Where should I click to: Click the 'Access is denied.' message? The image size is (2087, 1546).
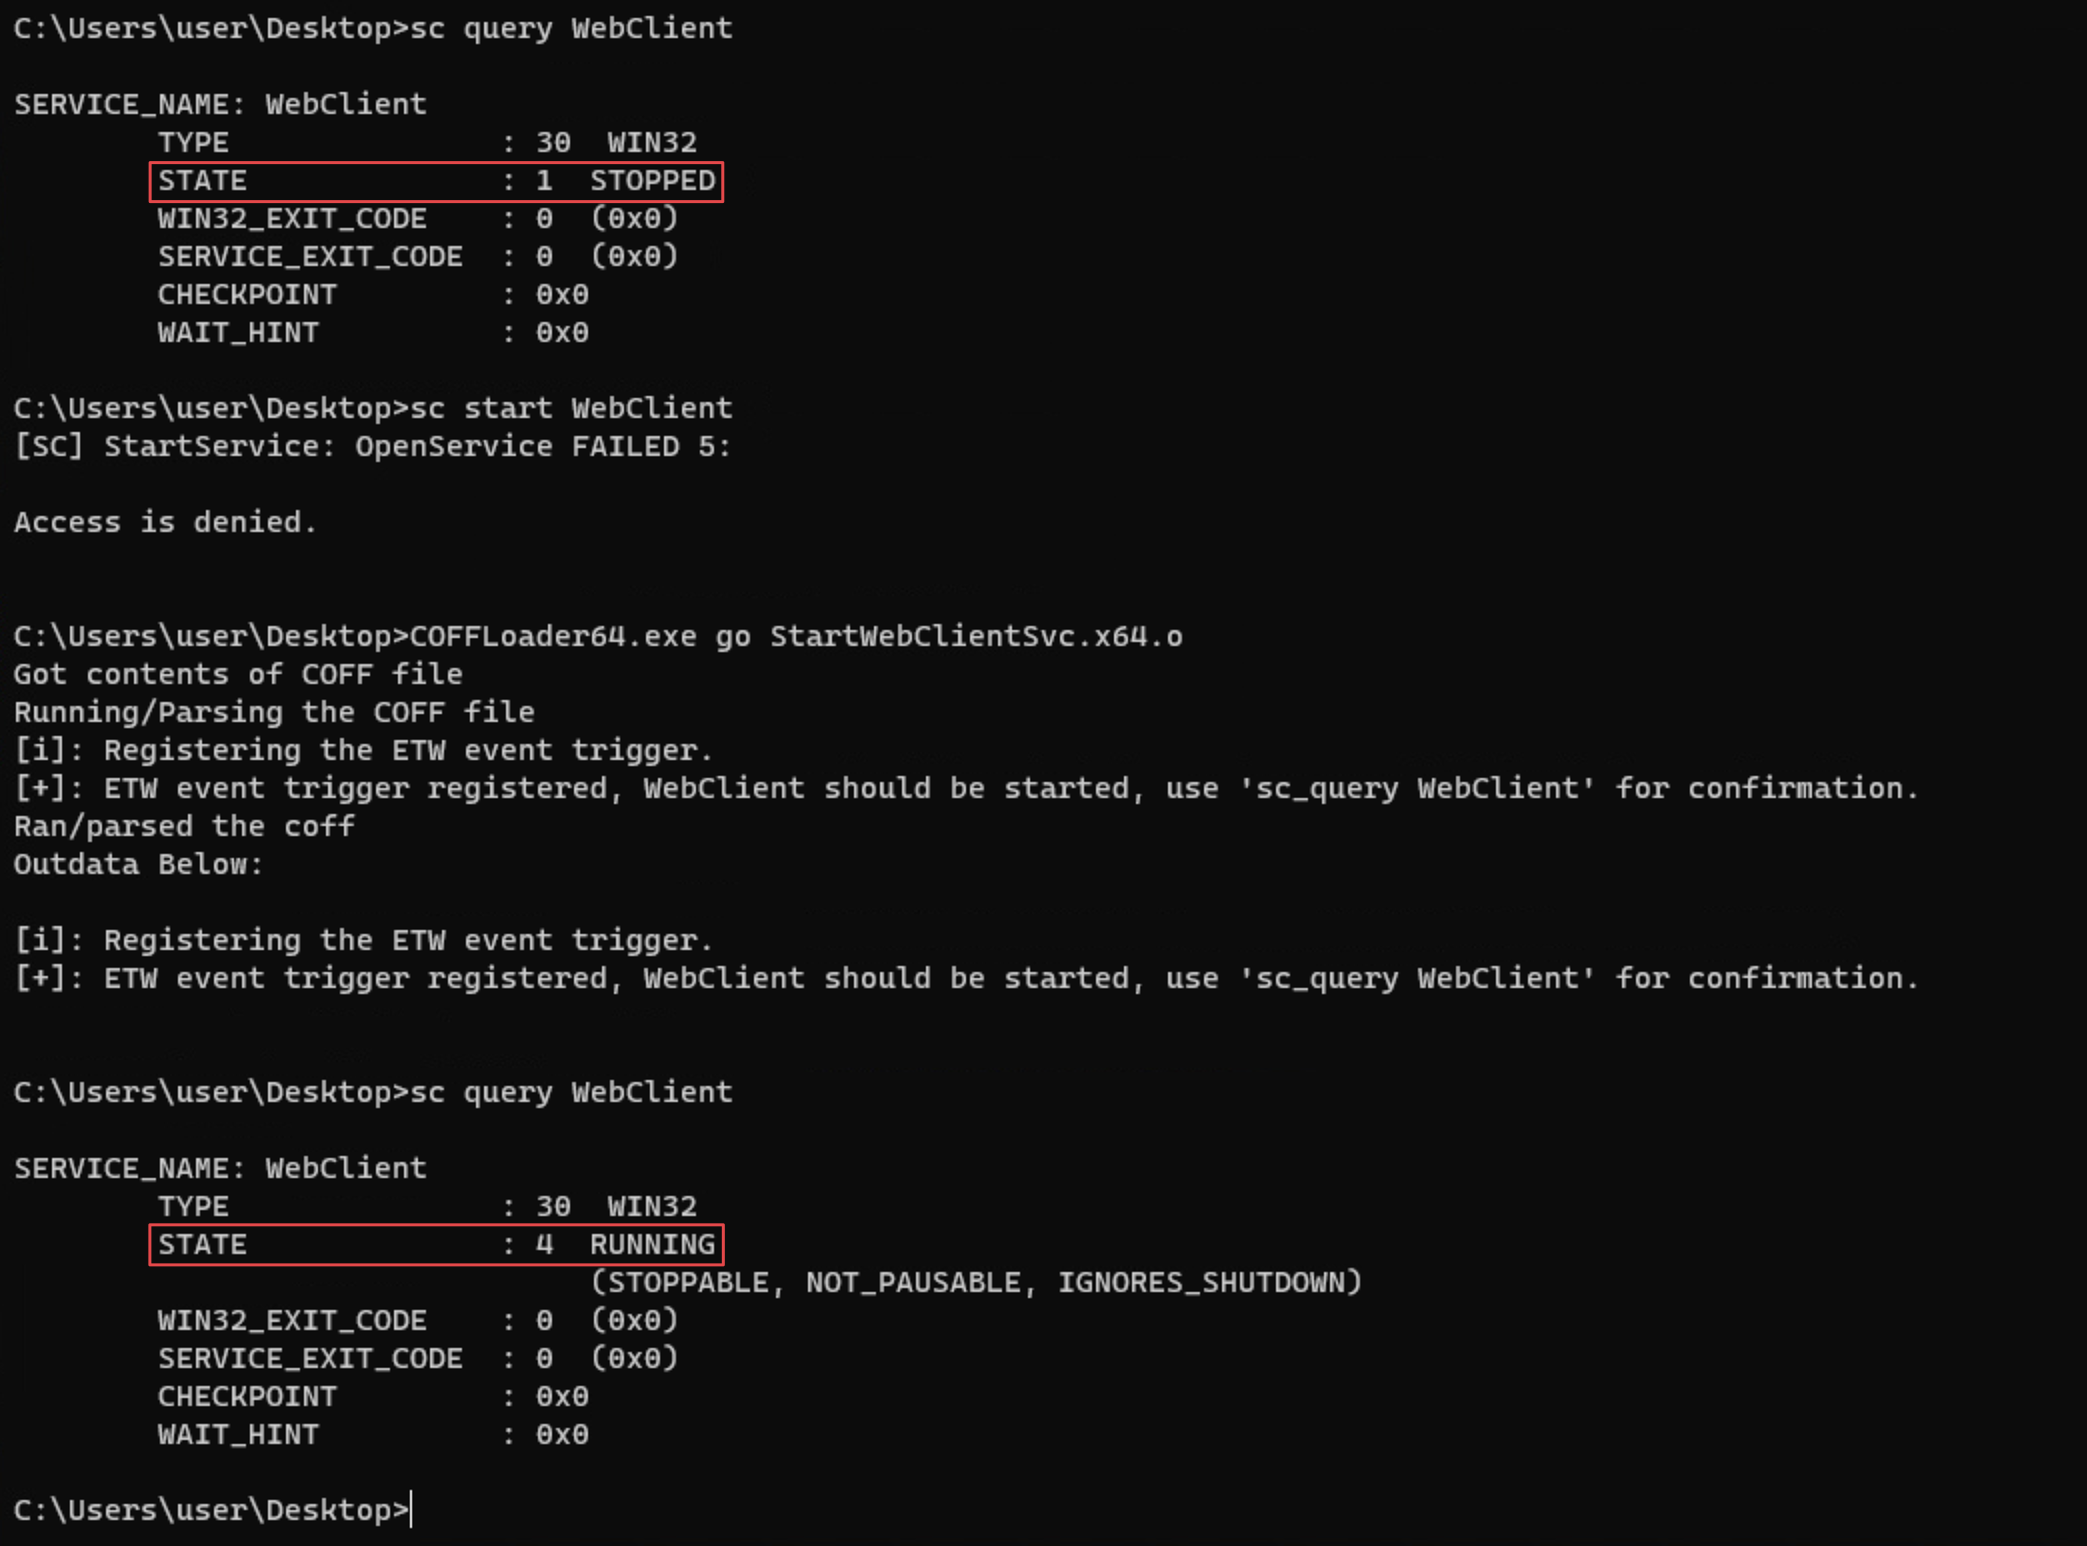[x=165, y=522]
